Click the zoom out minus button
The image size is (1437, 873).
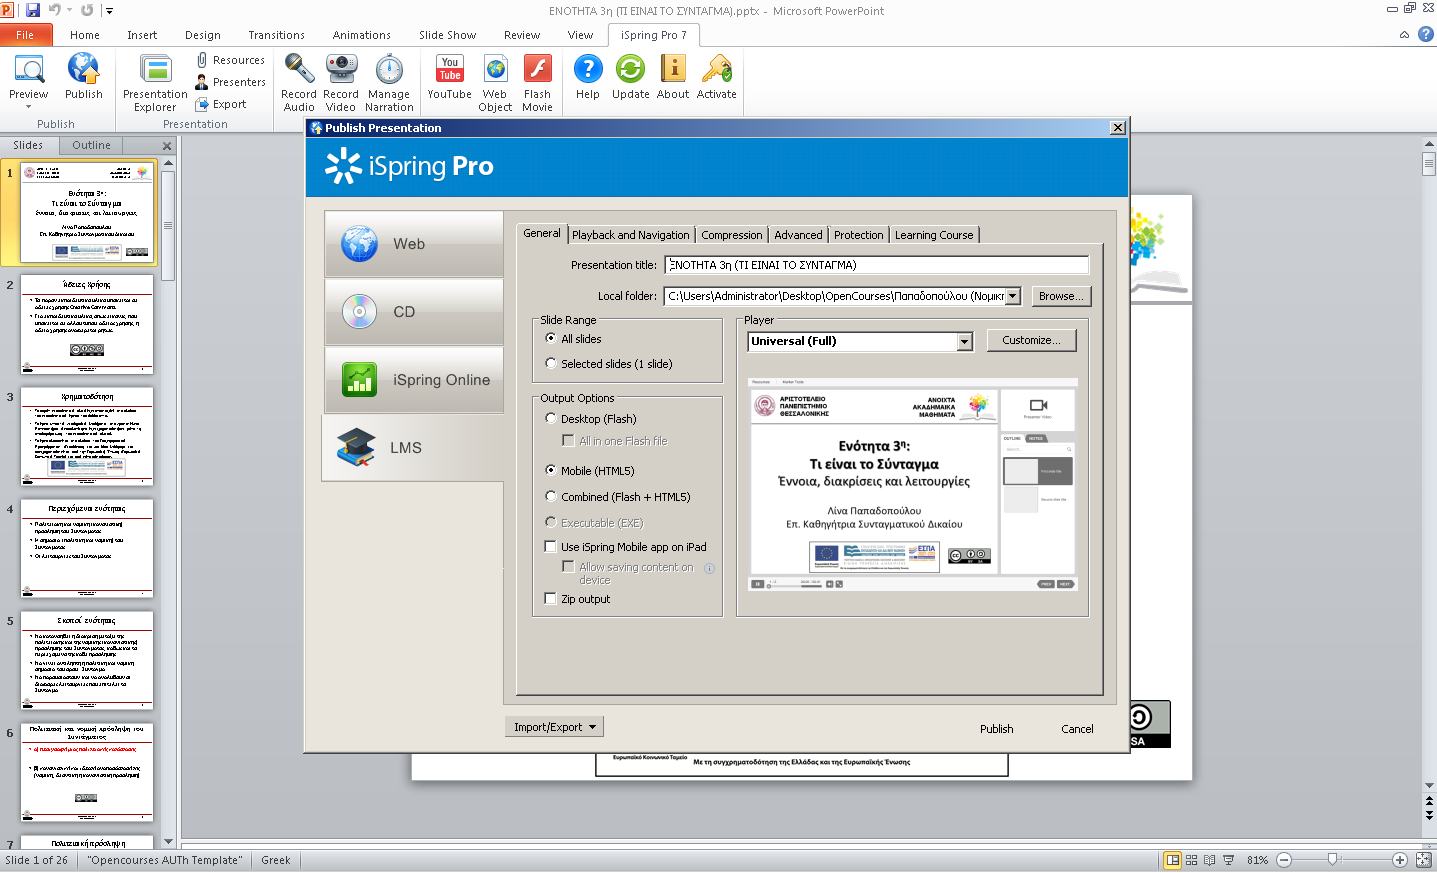pos(1284,860)
